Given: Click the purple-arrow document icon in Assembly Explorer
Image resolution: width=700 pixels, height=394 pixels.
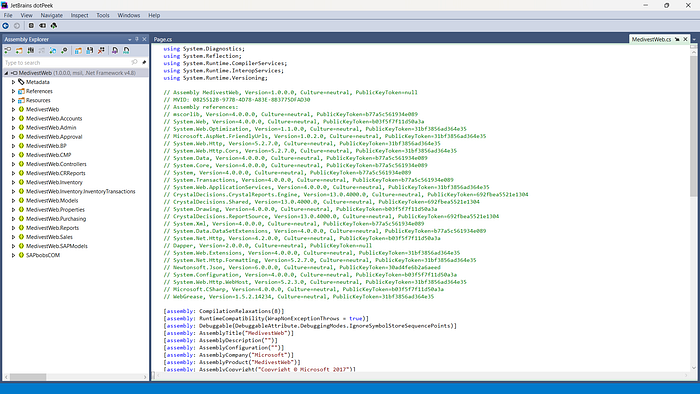Looking at the screenshot, I should (115, 50).
